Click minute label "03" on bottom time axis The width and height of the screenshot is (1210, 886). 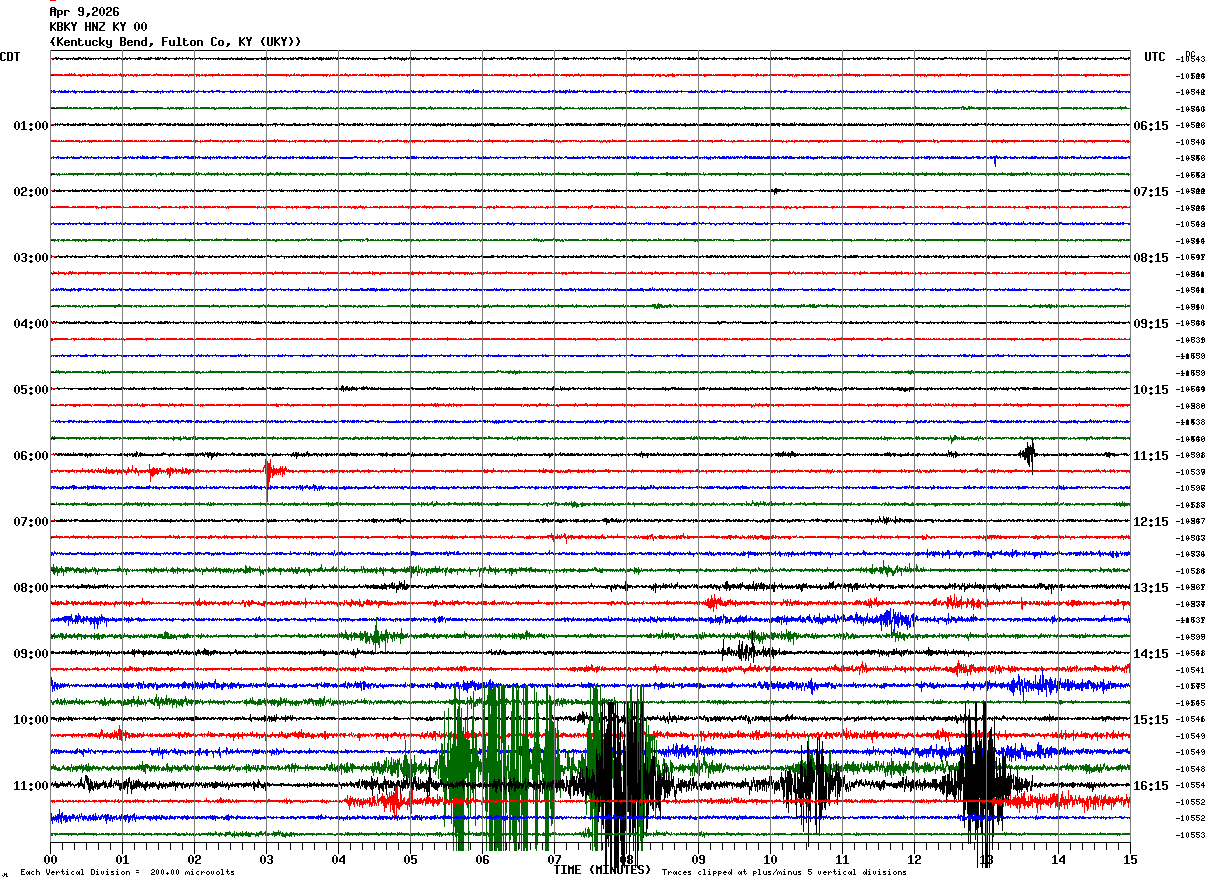pyautogui.click(x=266, y=859)
